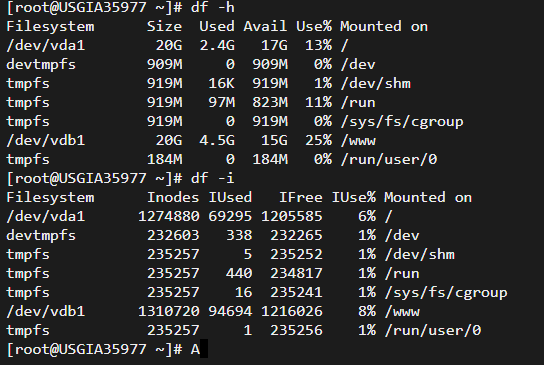Click the last prompt '[root@USGIA35977 ~]#'
The image size is (544, 365).
pos(94,349)
